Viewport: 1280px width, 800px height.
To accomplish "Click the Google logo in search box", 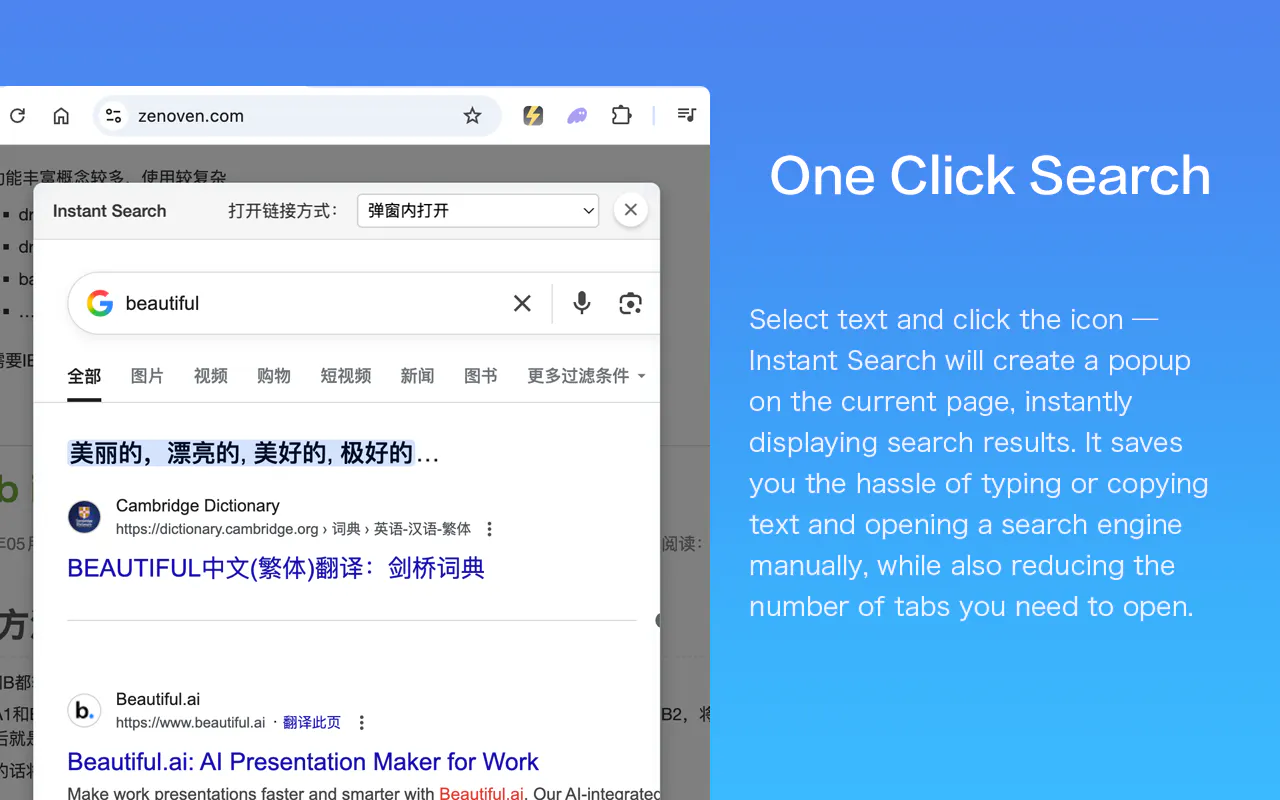I will (100, 303).
